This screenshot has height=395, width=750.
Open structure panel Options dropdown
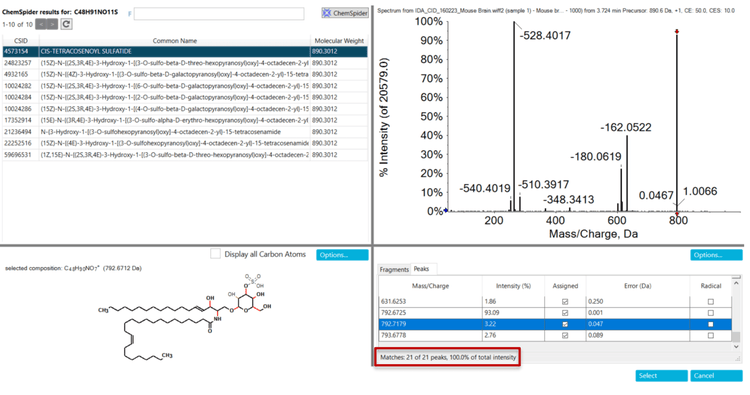[342, 255]
